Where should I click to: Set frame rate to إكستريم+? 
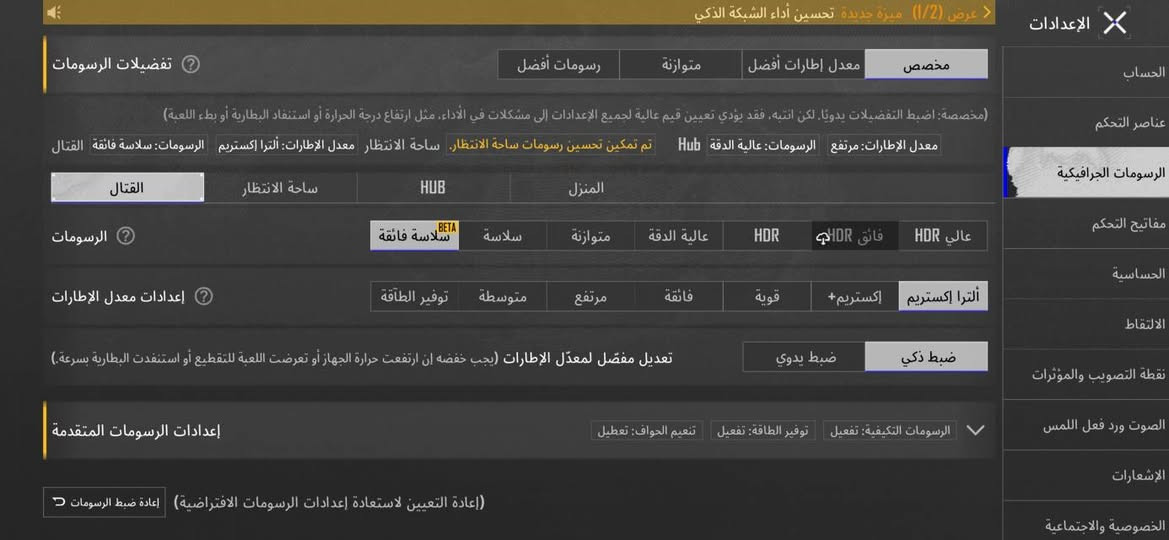(x=854, y=296)
